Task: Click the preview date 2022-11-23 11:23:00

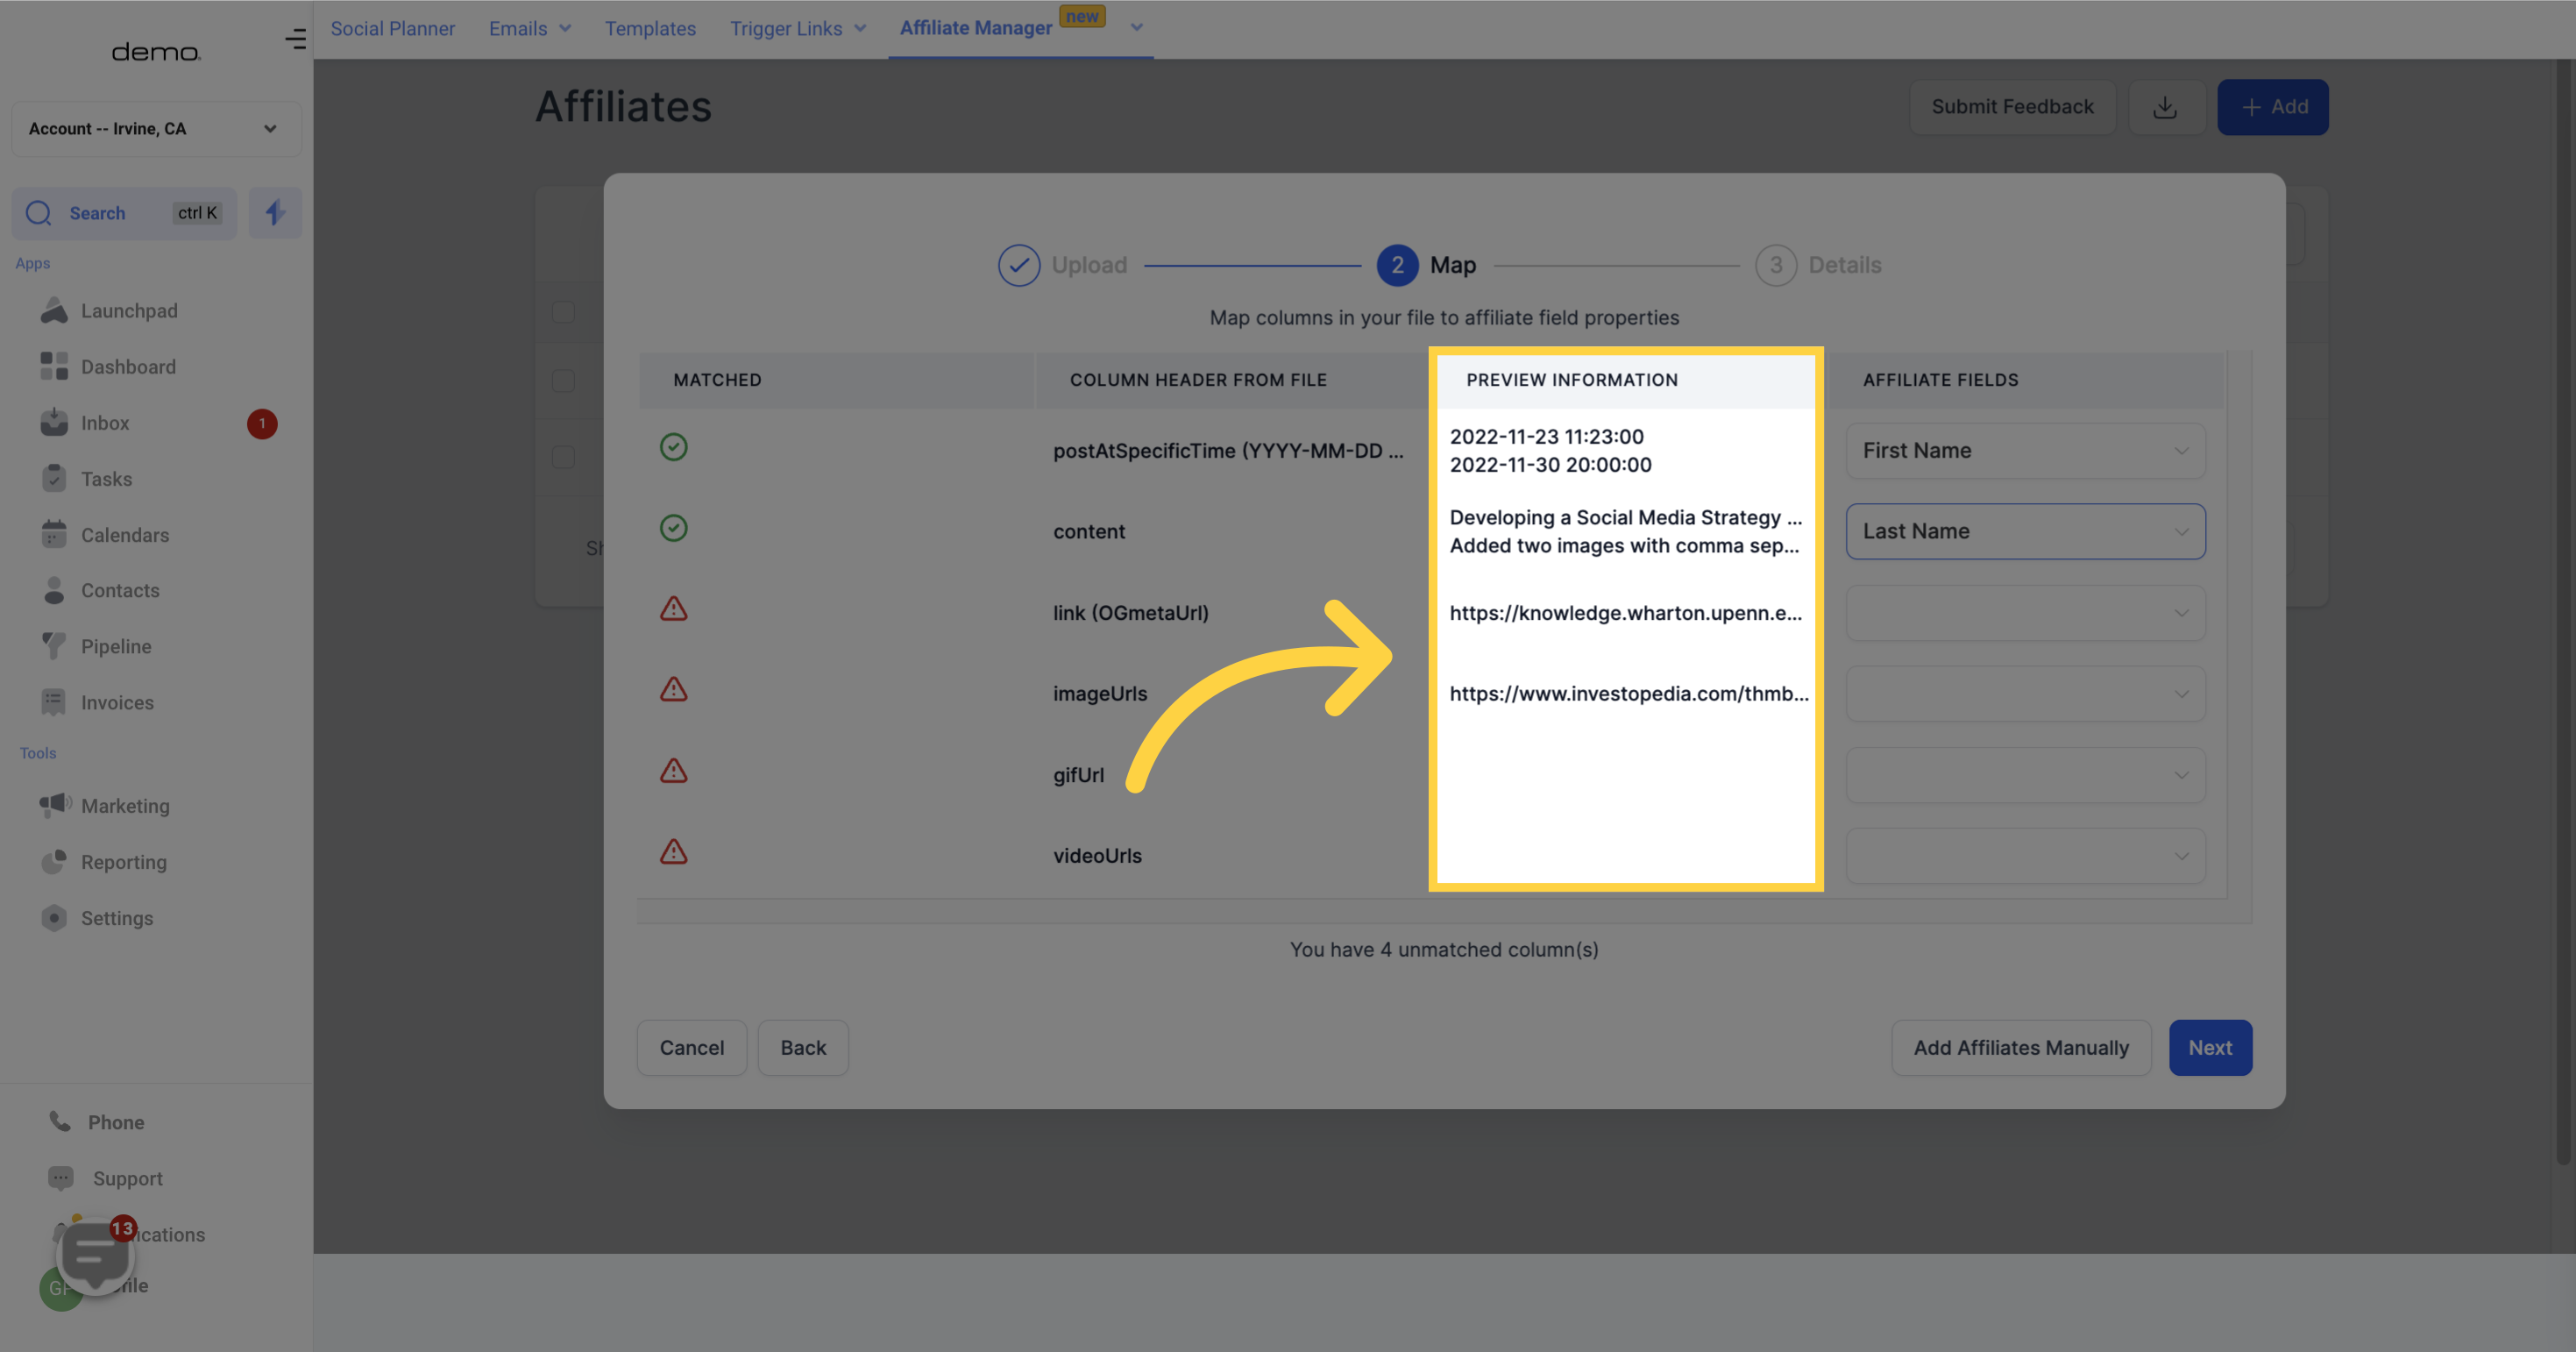Action: point(1547,437)
